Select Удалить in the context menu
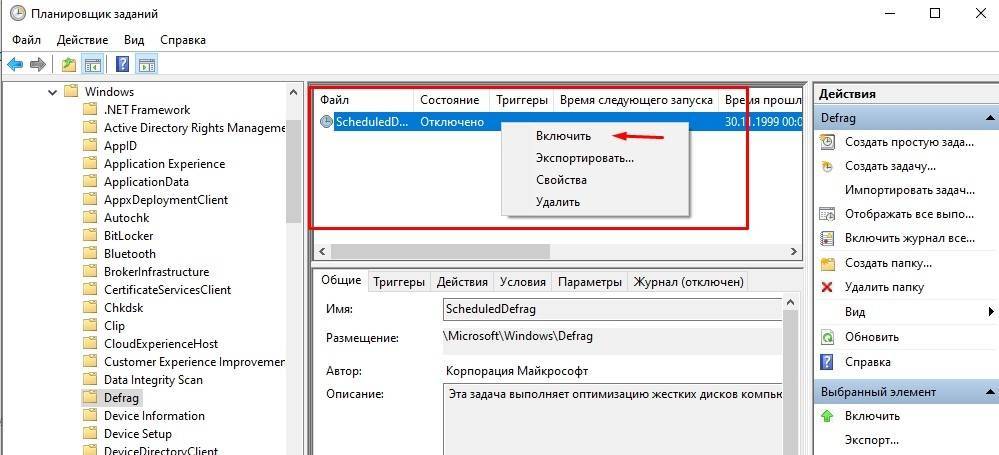This screenshot has width=999, height=455. click(557, 202)
